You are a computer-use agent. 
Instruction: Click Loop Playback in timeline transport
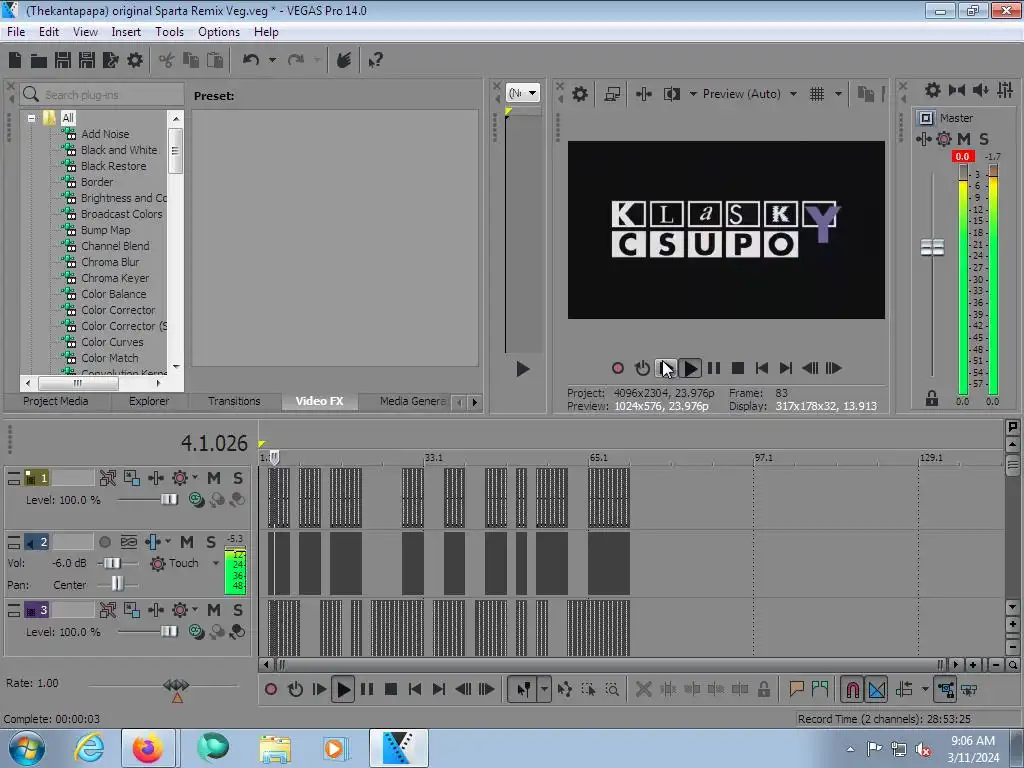(x=295, y=689)
